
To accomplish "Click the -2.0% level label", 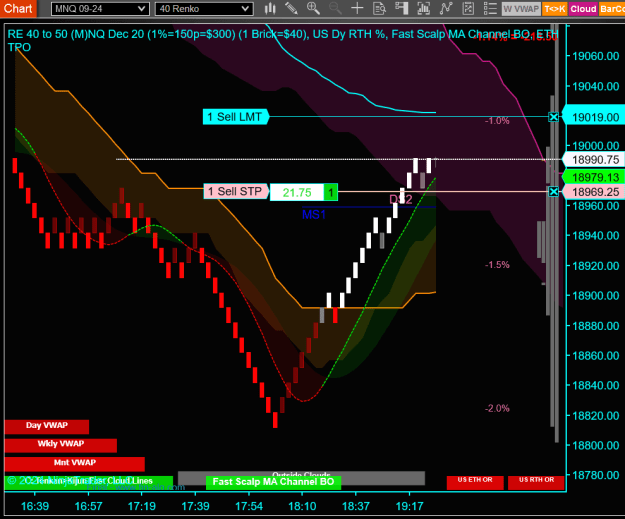I will 497,408.
